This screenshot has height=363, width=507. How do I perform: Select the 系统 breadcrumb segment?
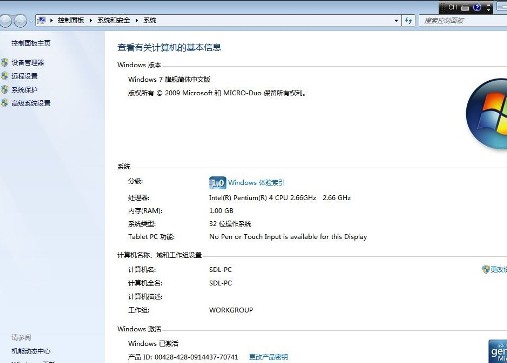click(150, 20)
